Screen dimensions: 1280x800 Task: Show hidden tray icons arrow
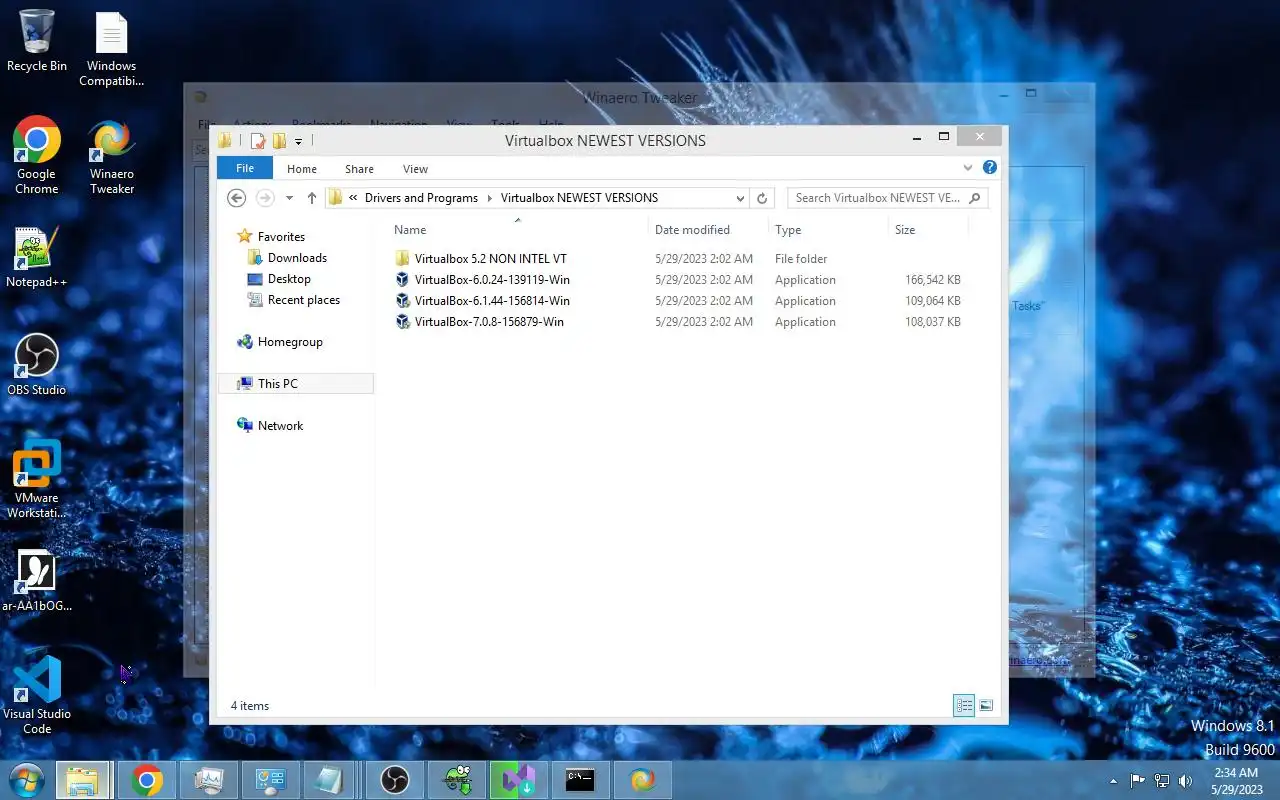click(1113, 781)
